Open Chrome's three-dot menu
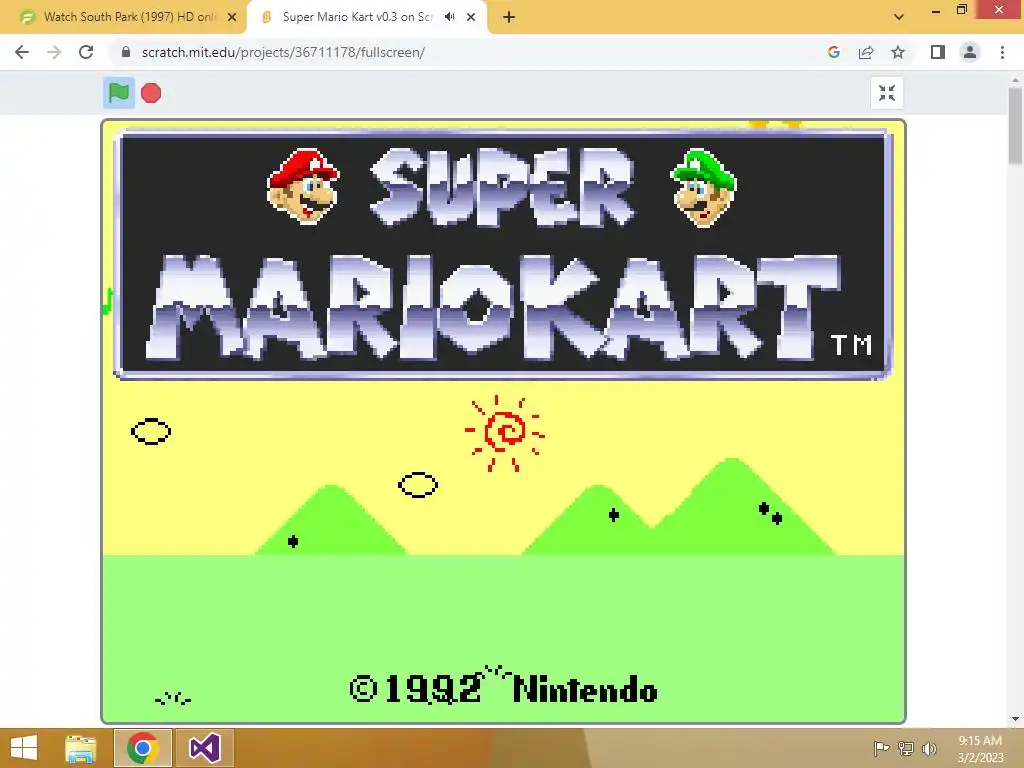This screenshot has height=768, width=1024. 1002,52
